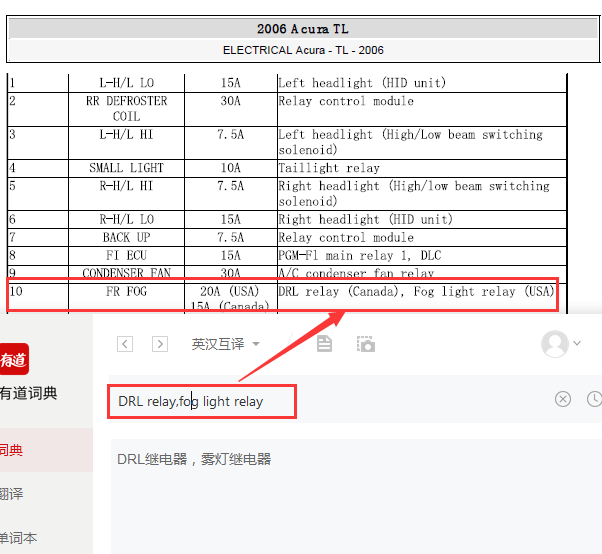Image resolution: width=602 pixels, height=554 pixels.
Task: Click the 2006 Acura TL heading
Action: [303, 29]
